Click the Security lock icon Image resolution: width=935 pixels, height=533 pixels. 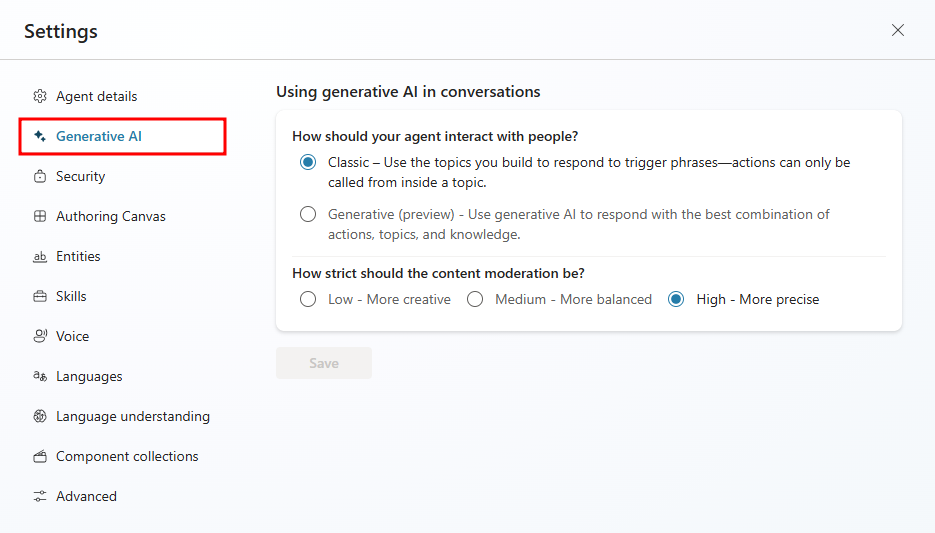(40, 177)
